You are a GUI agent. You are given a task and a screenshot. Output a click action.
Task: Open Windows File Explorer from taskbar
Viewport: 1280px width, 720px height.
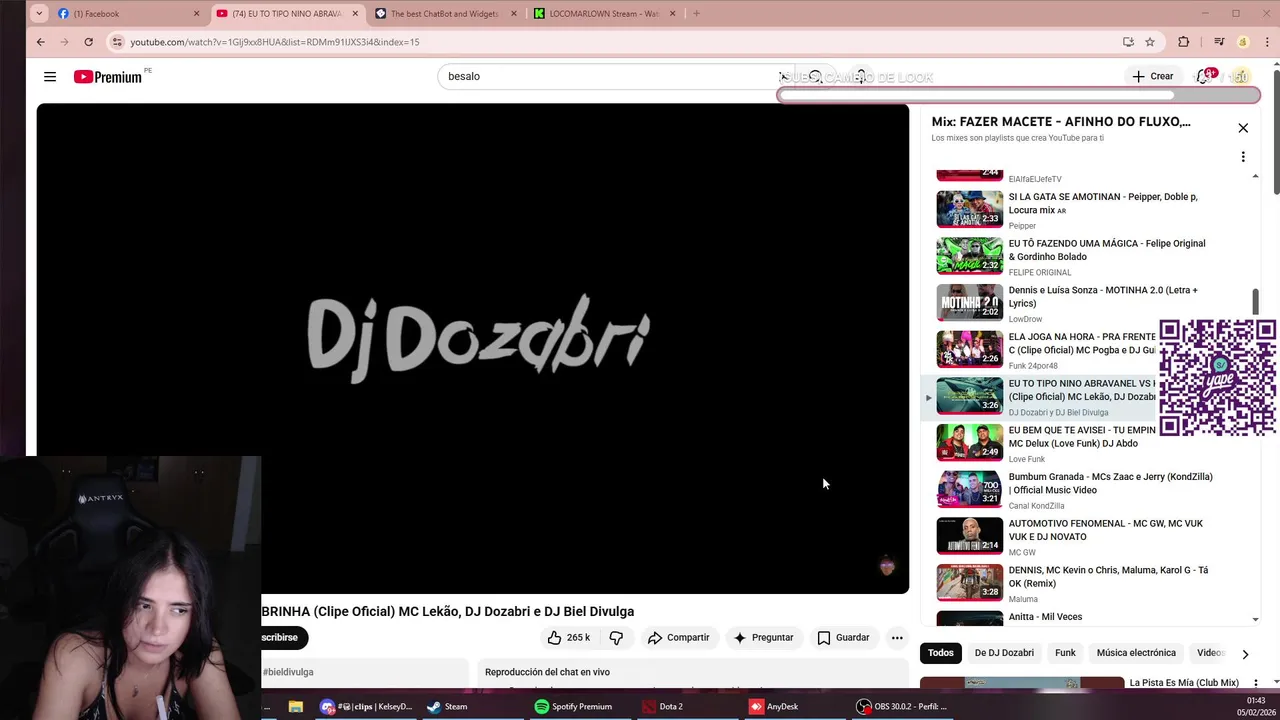pyautogui.click(x=295, y=706)
